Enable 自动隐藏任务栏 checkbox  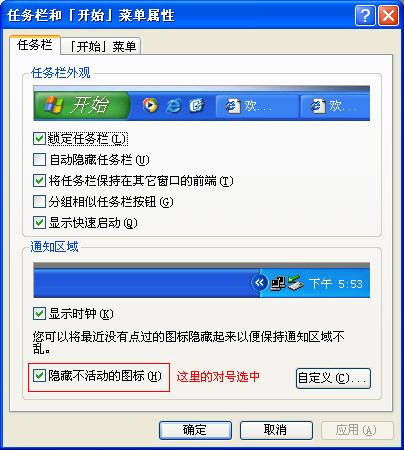39,159
